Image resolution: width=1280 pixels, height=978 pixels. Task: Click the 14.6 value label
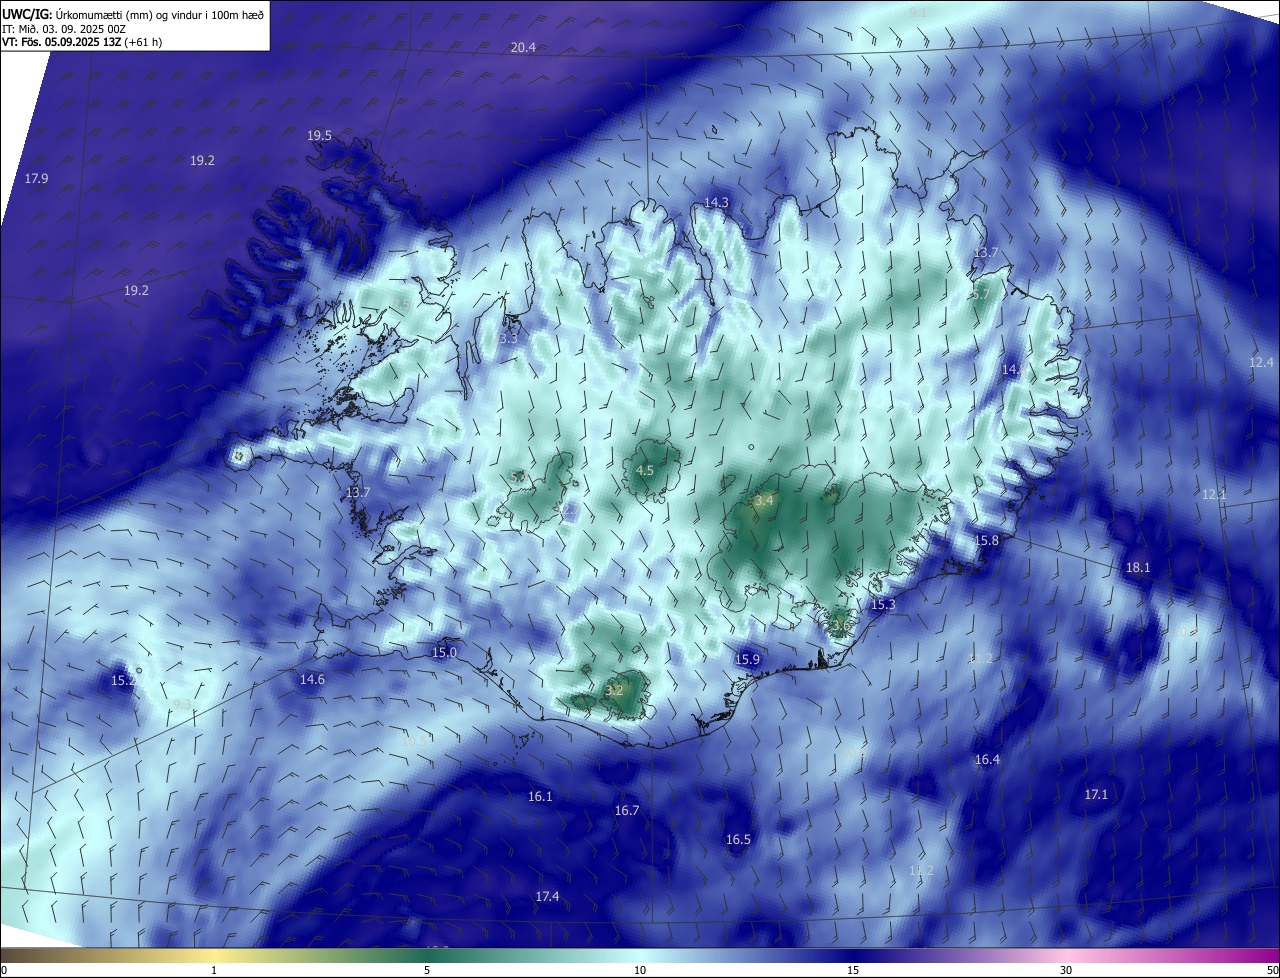pyautogui.click(x=312, y=680)
